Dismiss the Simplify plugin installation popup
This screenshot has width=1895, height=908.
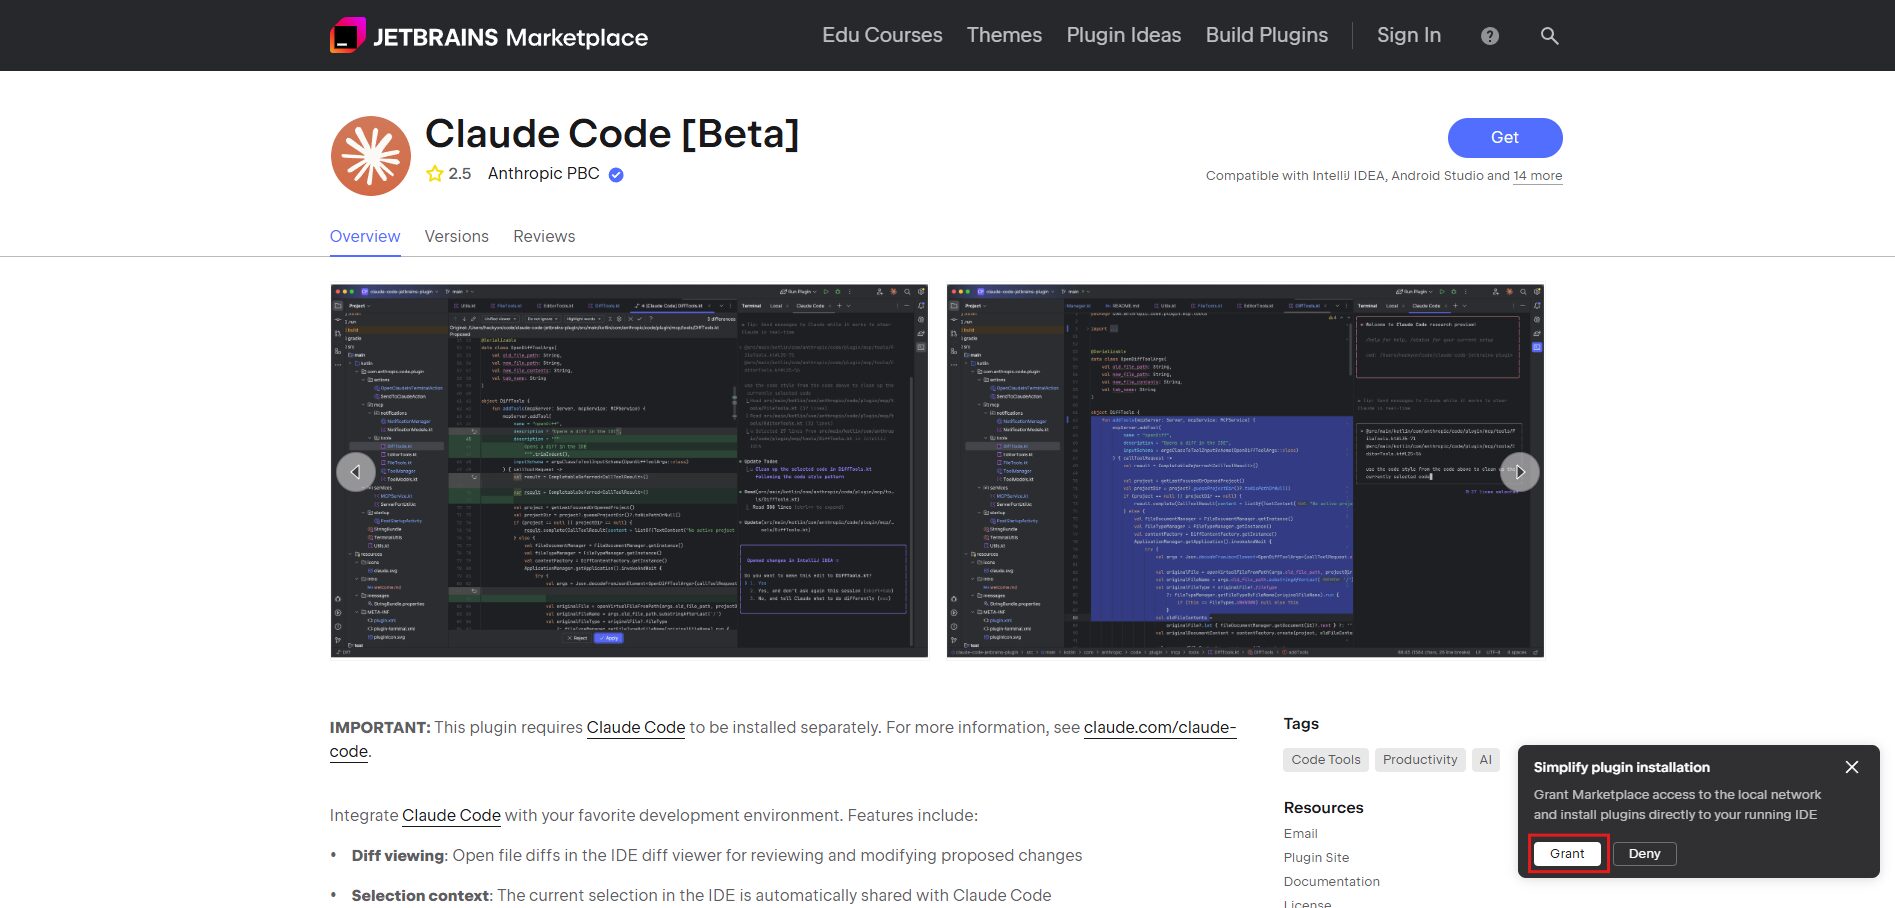(x=1851, y=767)
